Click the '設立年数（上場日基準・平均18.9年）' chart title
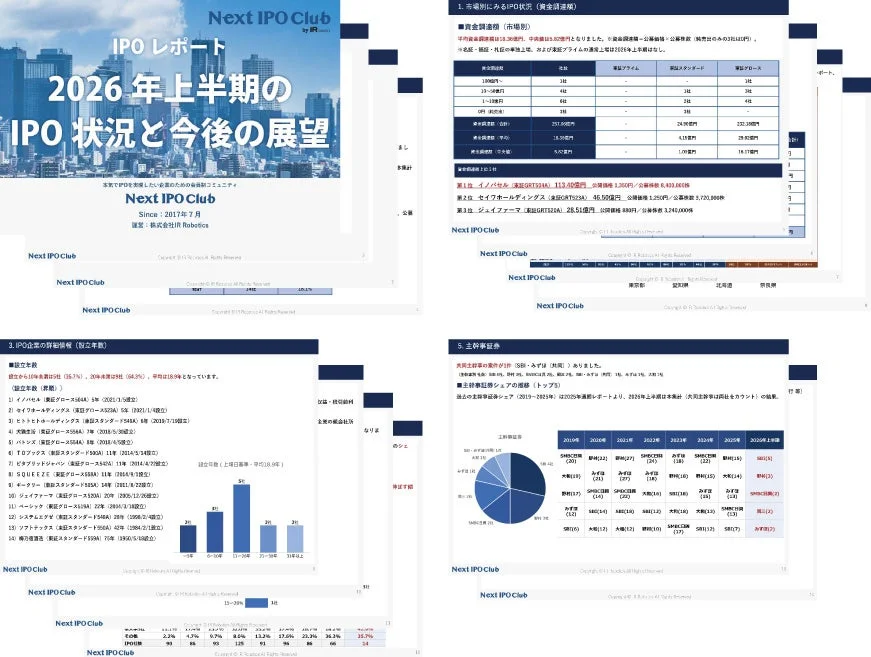871x657 pixels. pyautogui.click(x=241, y=464)
